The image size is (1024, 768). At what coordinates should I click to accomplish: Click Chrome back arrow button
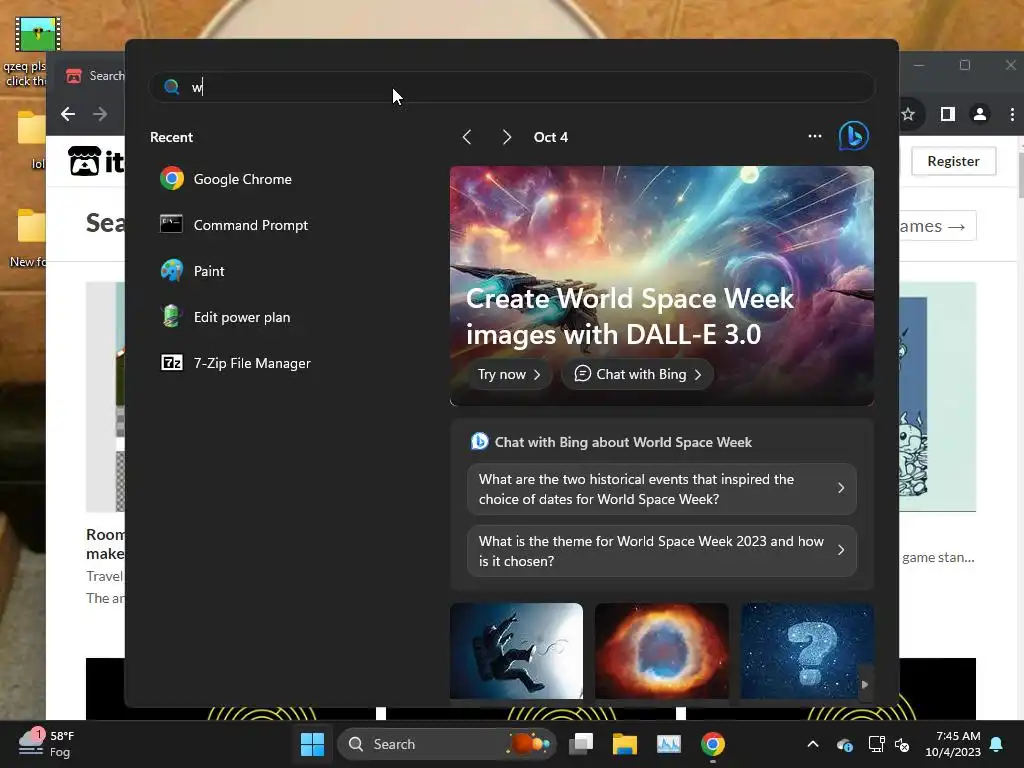pyautogui.click(x=68, y=114)
